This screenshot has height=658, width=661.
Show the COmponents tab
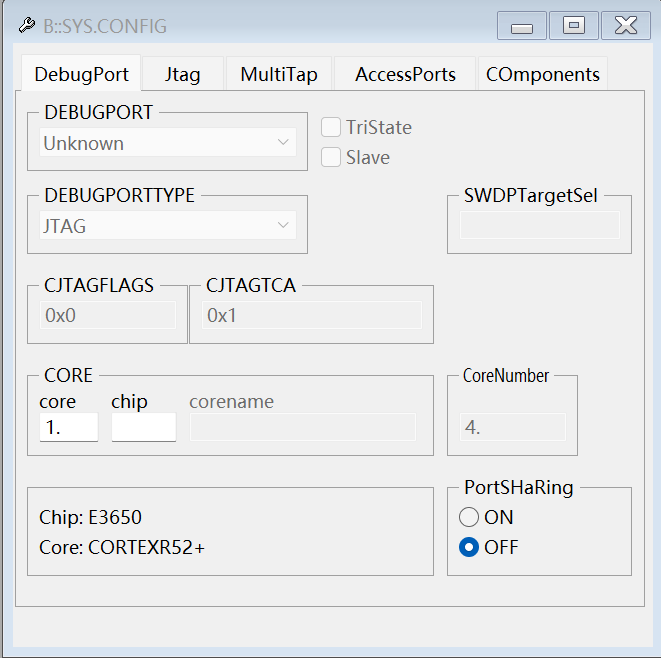point(543,74)
